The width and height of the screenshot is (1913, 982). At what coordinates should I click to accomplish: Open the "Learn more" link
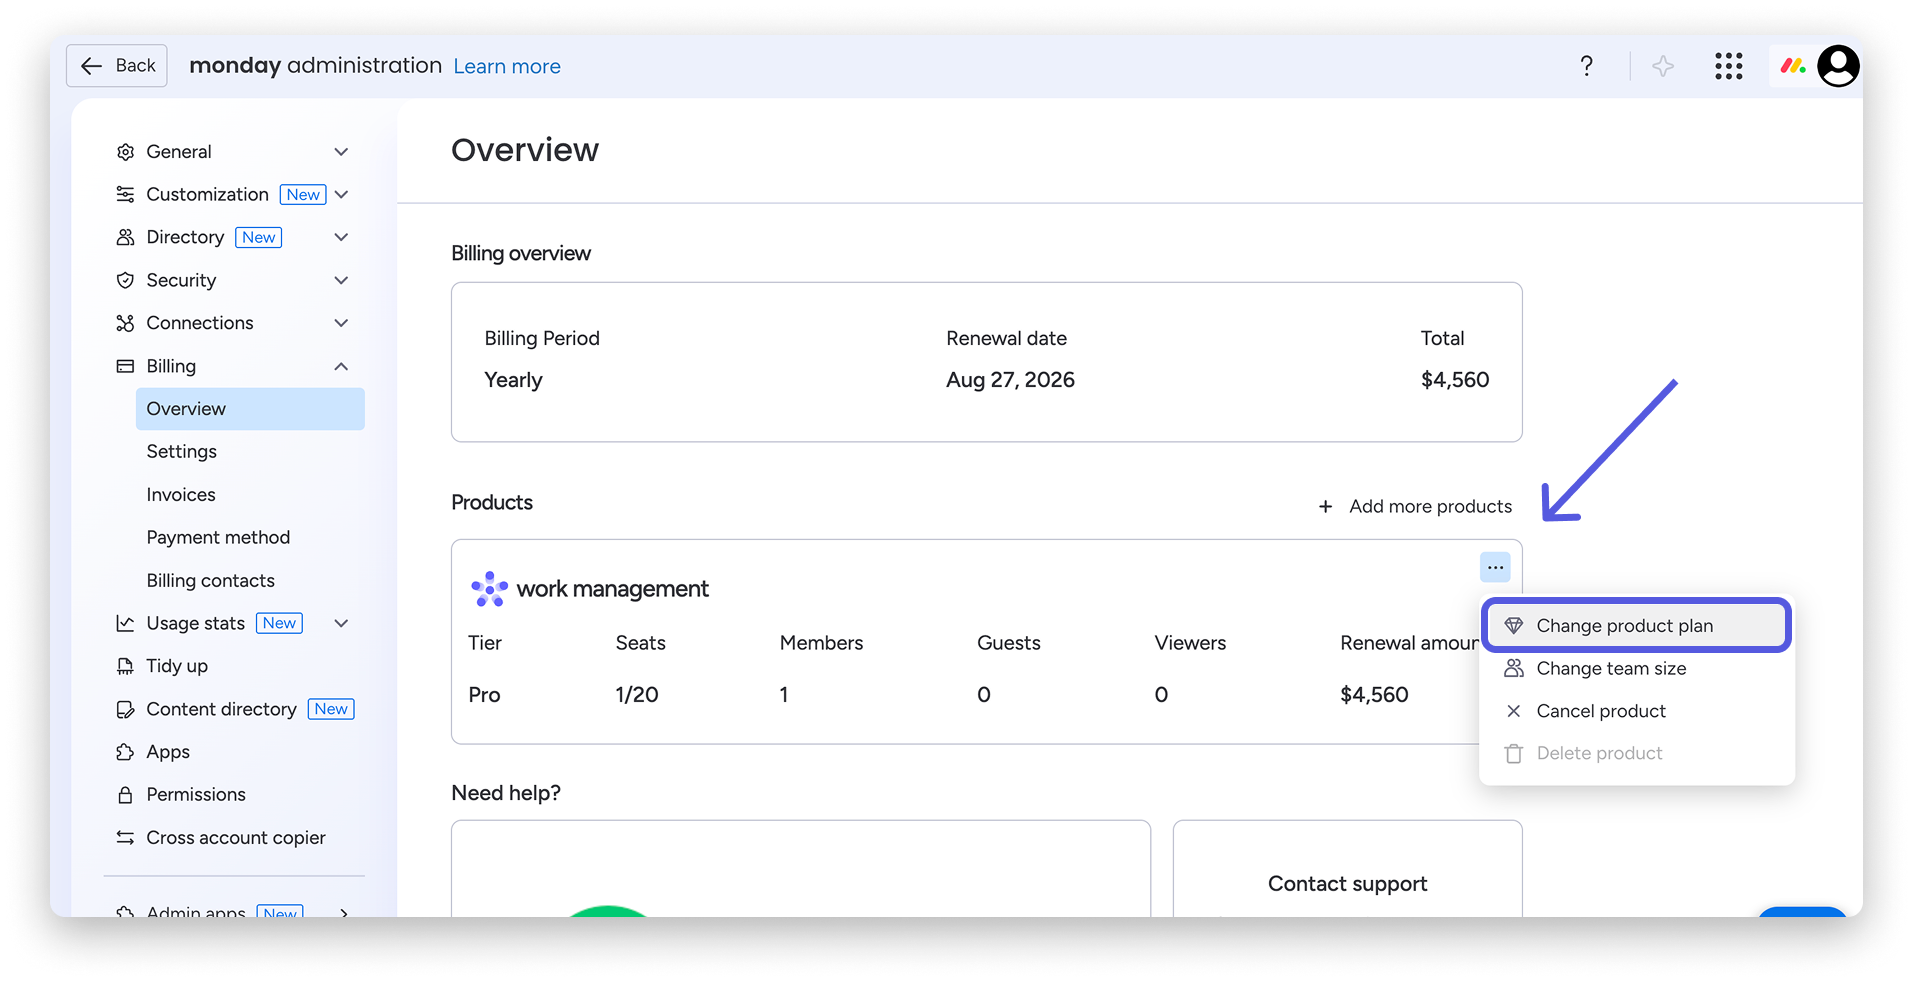[507, 66]
